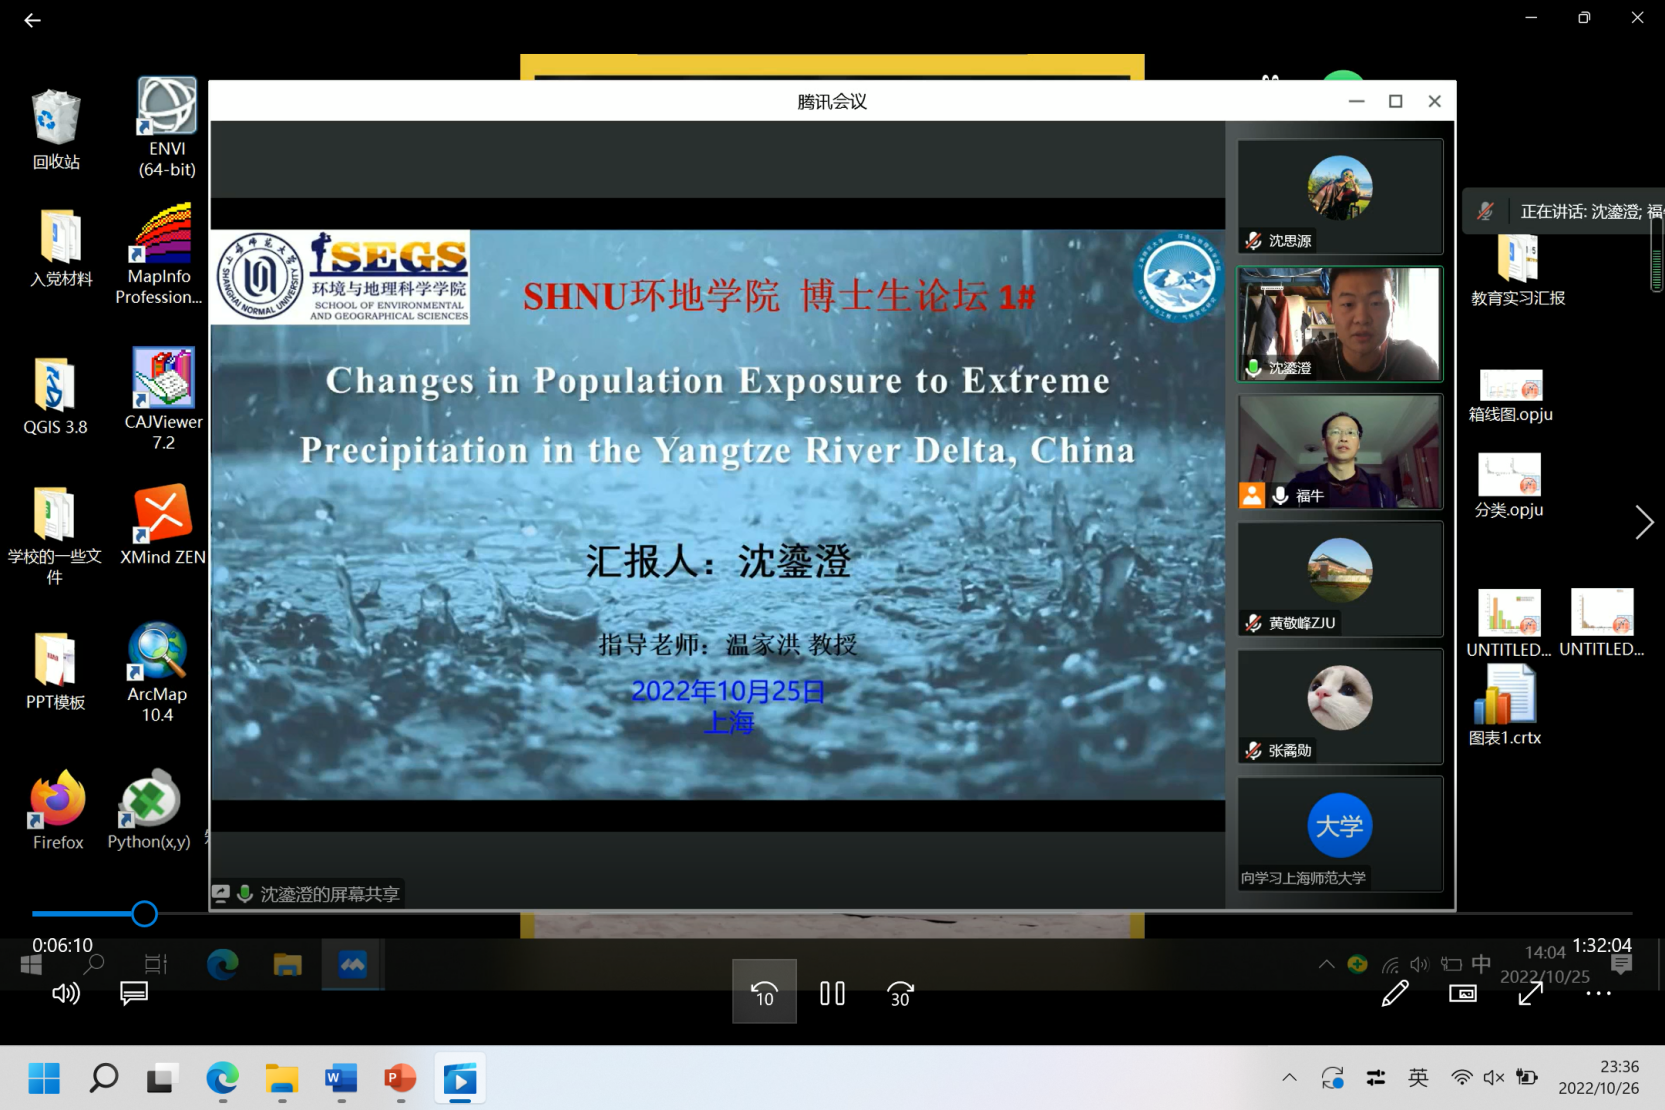Screen dimensions: 1665x1110
Task: Open Wi-Fi network settings in tray
Action: 1461,1077
